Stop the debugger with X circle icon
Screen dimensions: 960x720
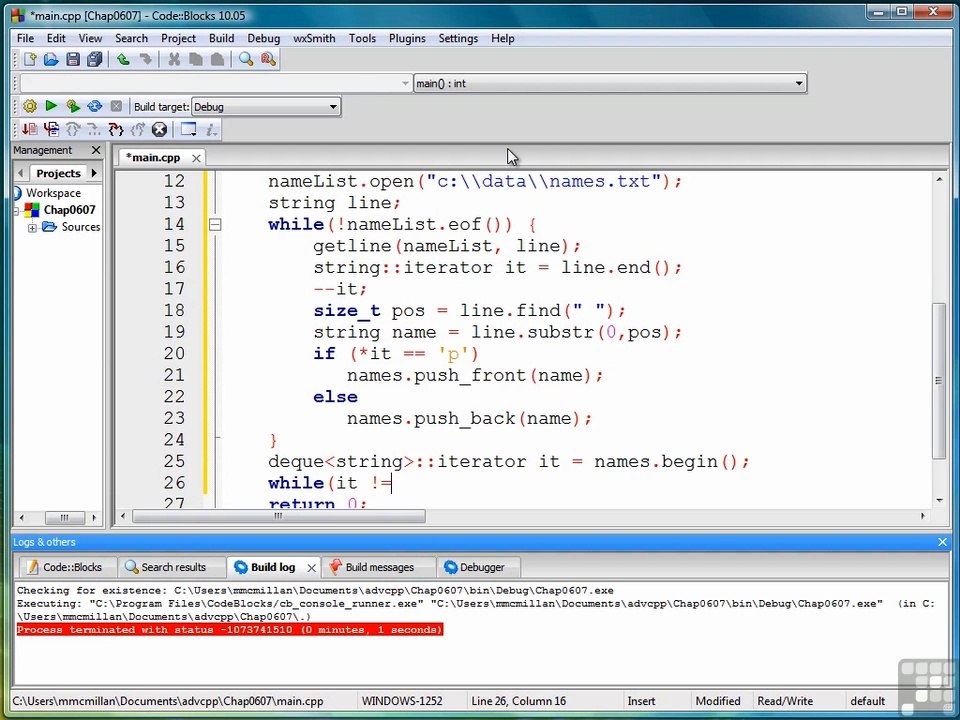click(159, 129)
